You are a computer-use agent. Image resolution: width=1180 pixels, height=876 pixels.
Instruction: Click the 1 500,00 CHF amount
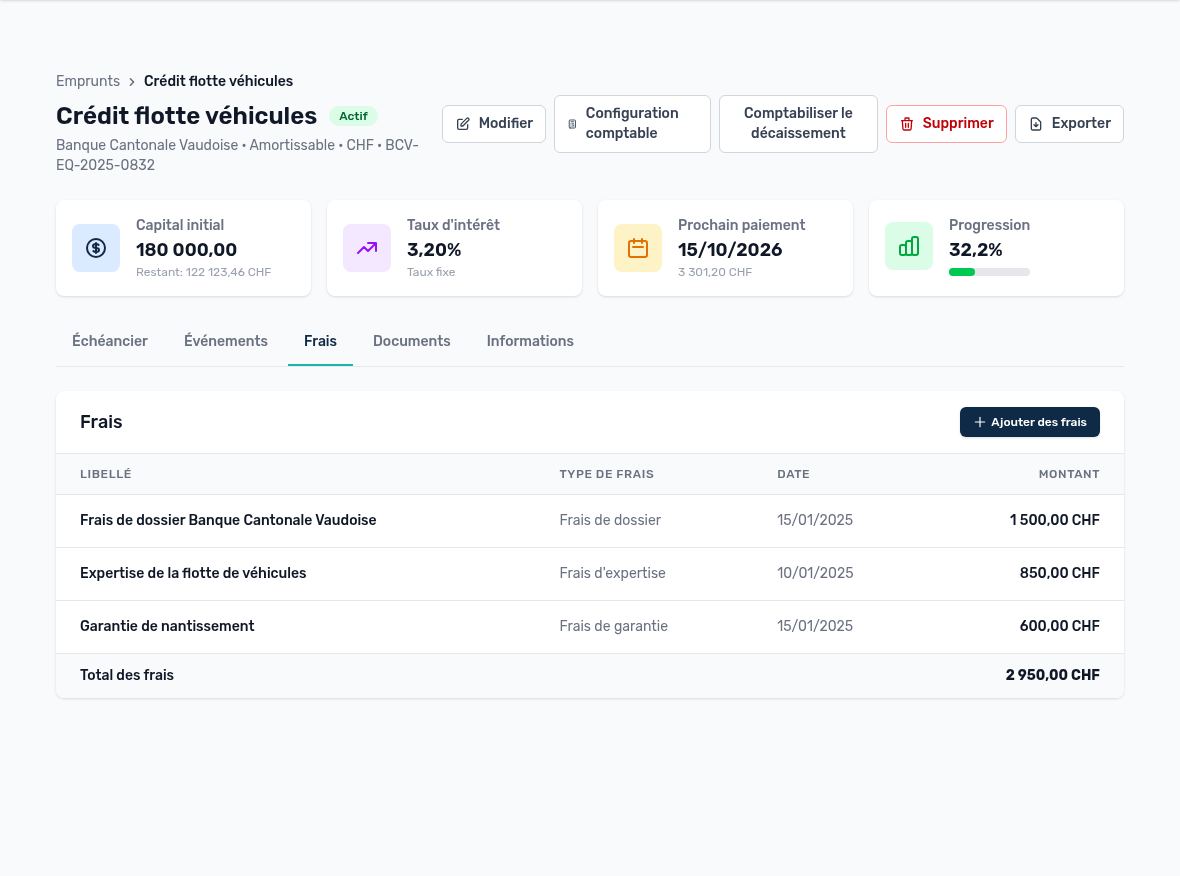click(x=1054, y=520)
